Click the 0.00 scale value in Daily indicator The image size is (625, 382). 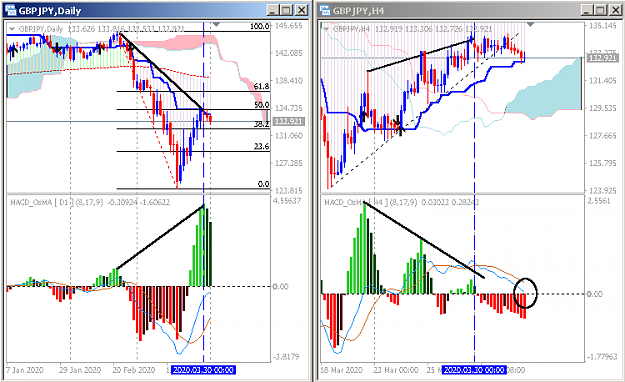(x=281, y=286)
